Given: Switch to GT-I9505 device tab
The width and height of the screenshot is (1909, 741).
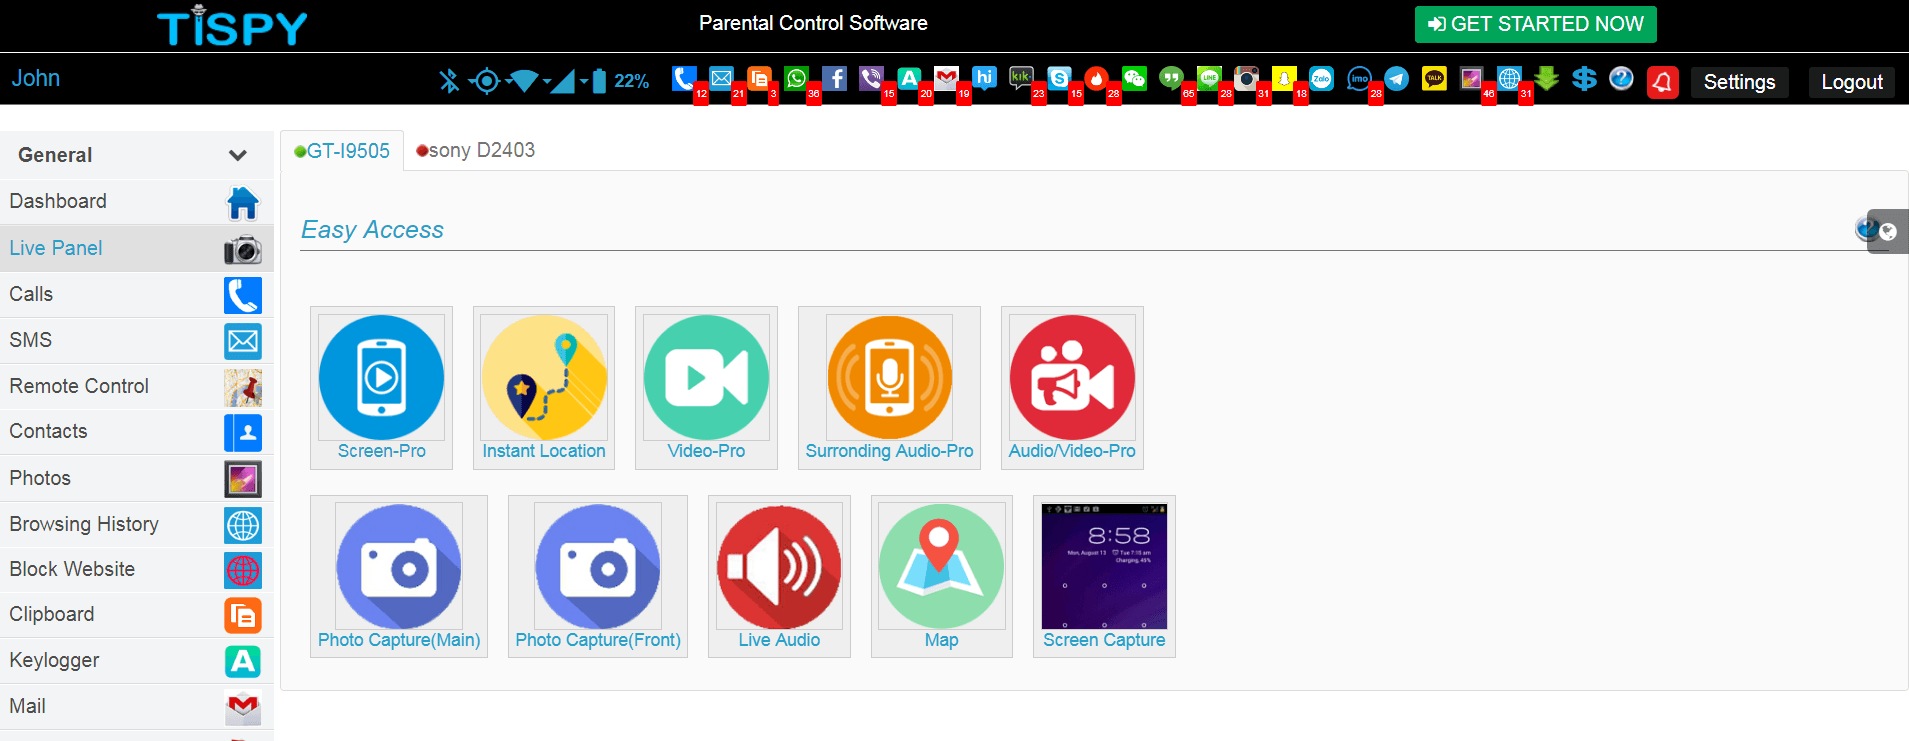Looking at the screenshot, I should 342,151.
